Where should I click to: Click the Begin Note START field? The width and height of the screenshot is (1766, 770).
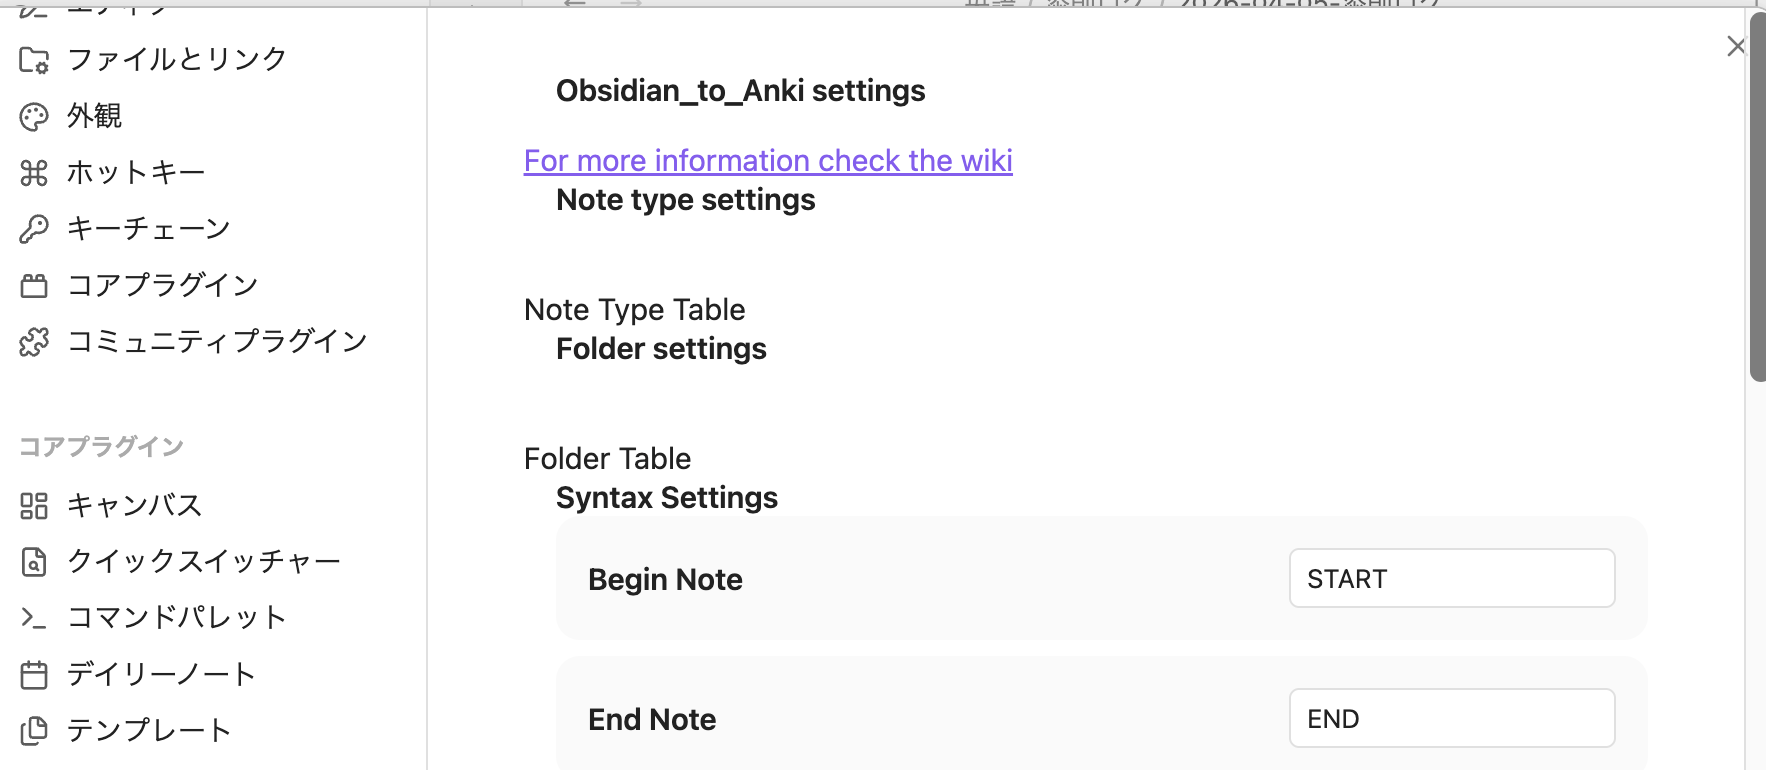click(1452, 578)
